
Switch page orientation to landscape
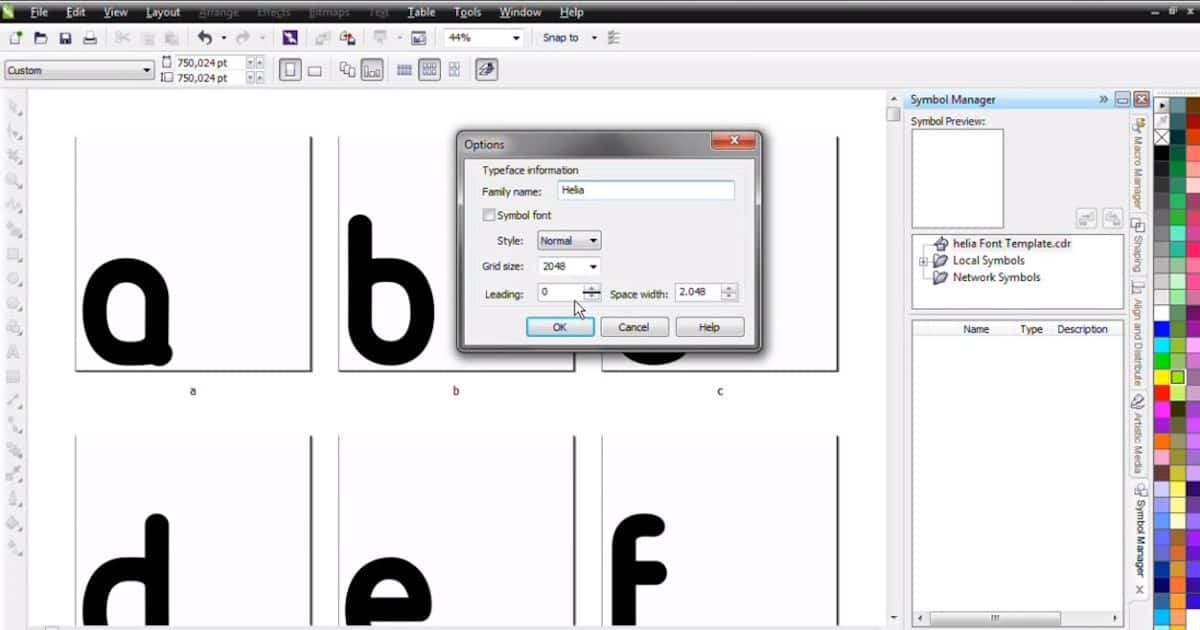pos(313,70)
